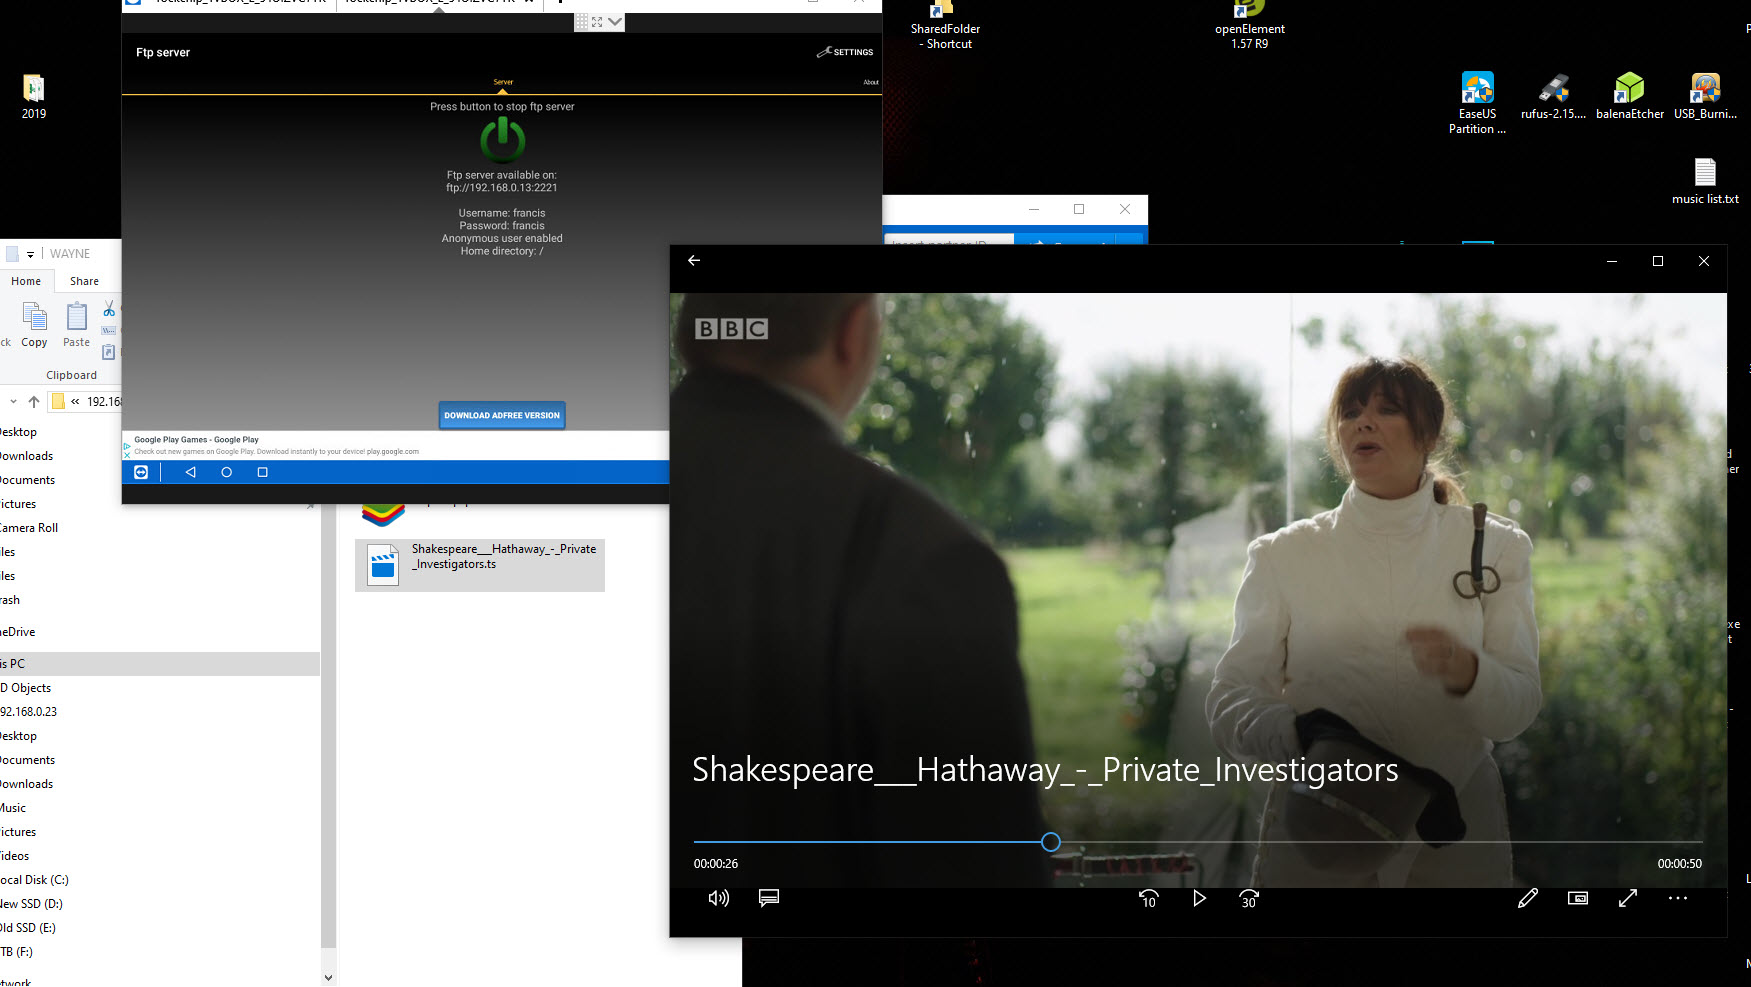Viewport: 1751px width, 987px height.
Task: Expand the emulator toolbar dropdown chevron
Action: [615, 21]
